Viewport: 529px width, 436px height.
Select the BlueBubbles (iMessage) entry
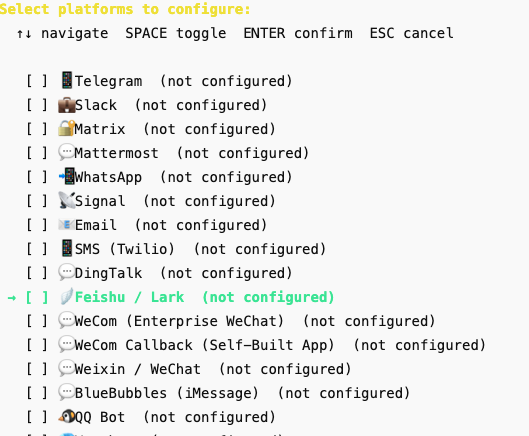[x=218, y=393]
